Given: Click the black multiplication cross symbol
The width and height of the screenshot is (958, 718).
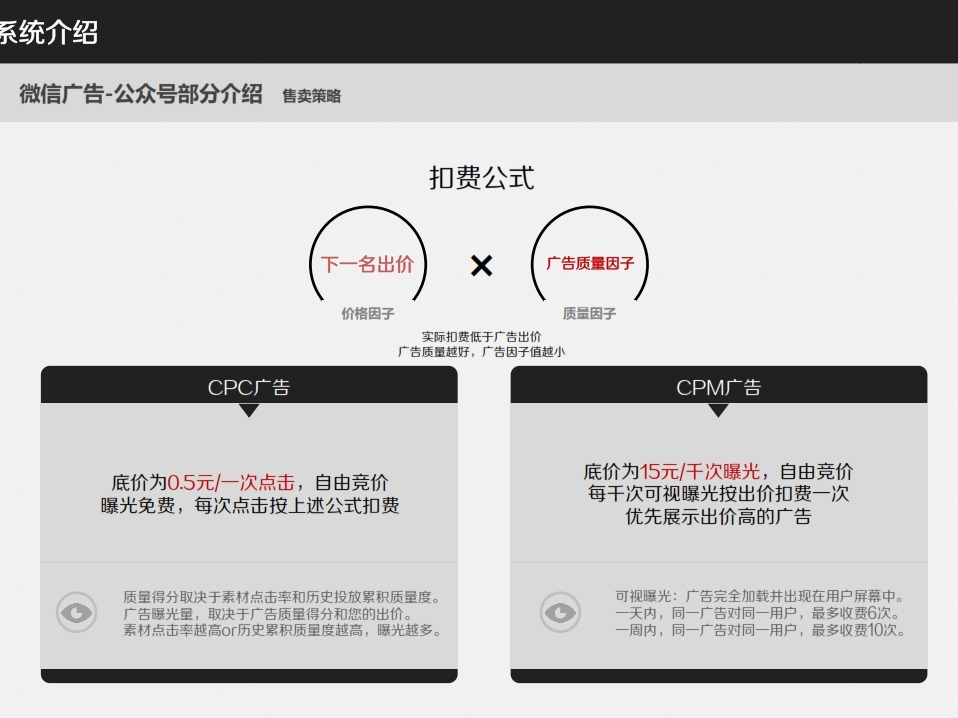Looking at the screenshot, I should pos(481,265).
